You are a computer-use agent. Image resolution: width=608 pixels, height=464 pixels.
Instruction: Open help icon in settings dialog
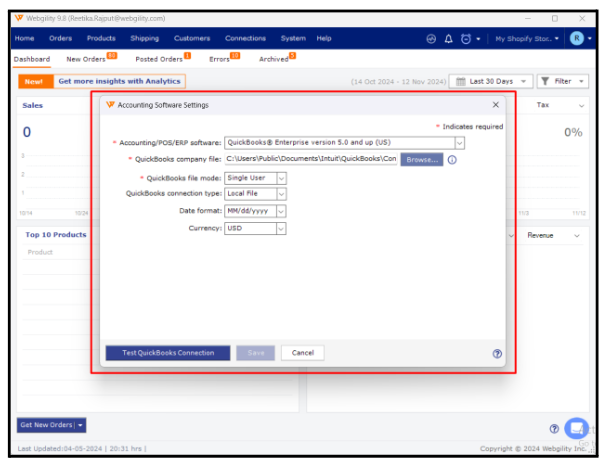497,353
